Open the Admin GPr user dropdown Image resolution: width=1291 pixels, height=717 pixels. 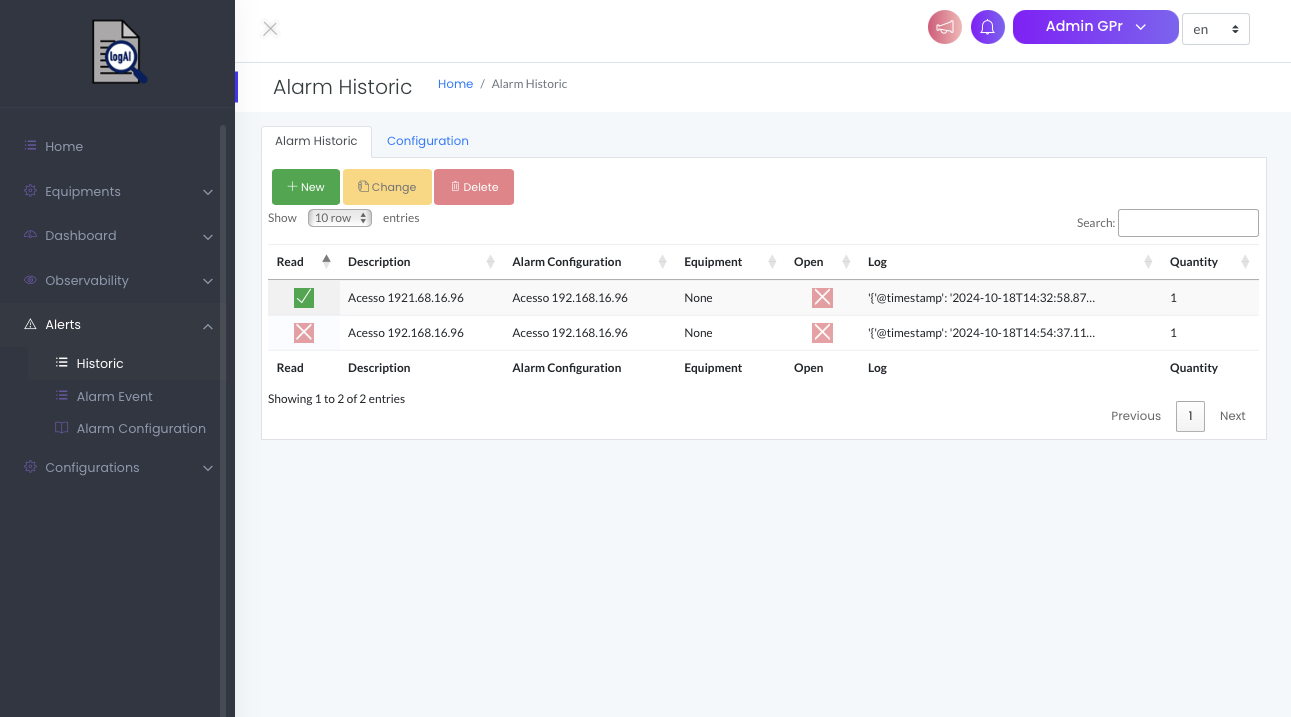tap(1095, 27)
